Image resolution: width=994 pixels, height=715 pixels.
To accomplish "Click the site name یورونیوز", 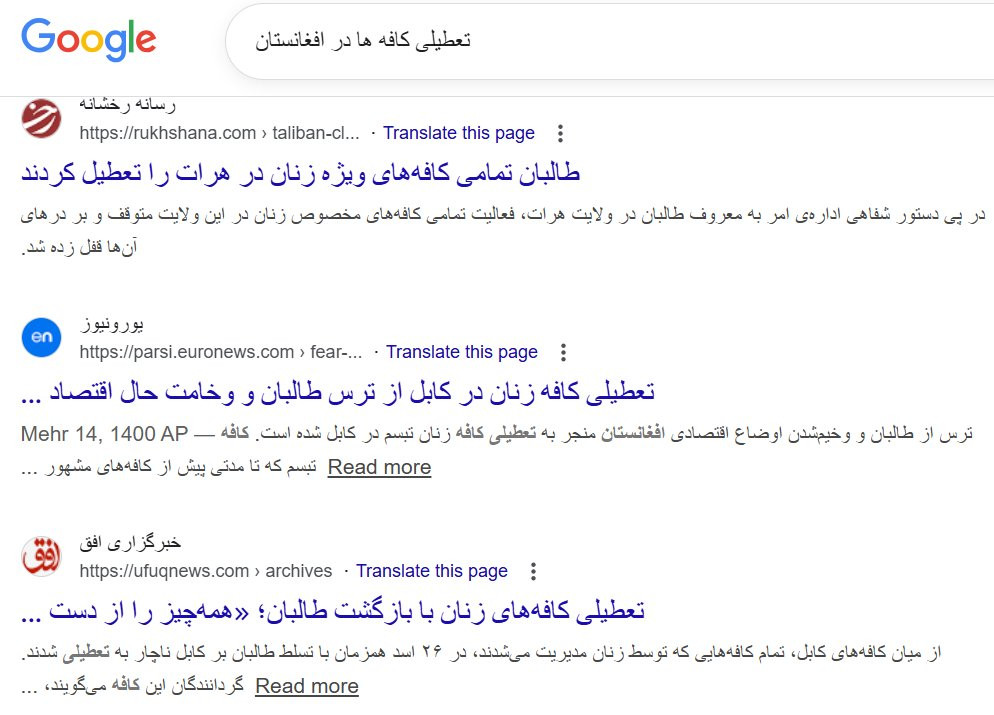I will [112, 325].
